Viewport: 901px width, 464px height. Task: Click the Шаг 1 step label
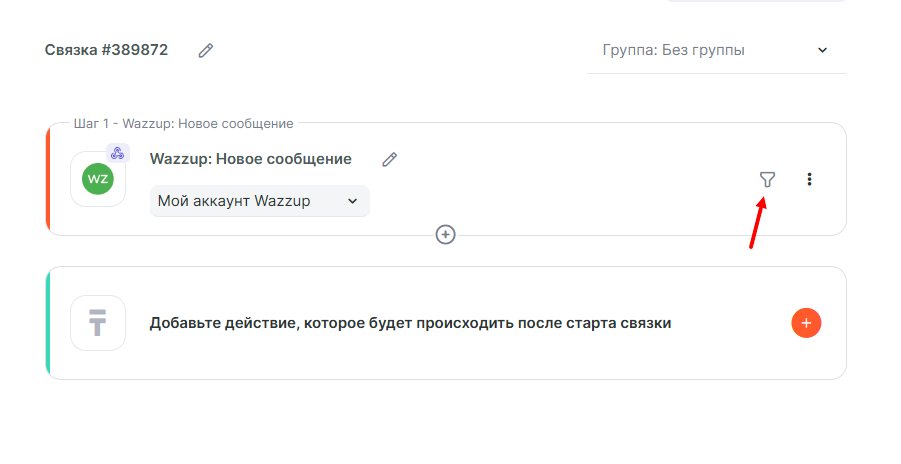[183, 124]
